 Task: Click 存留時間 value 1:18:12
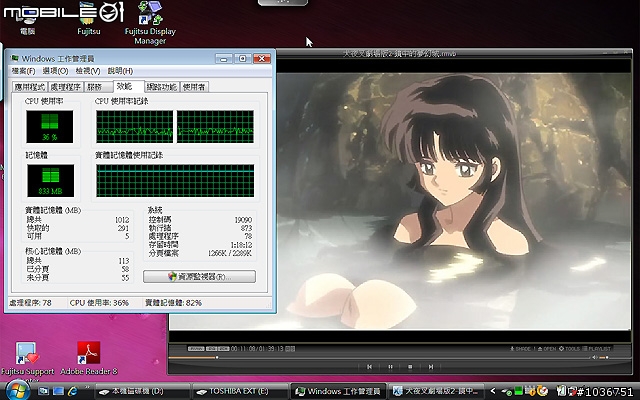[x=241, y=245]
